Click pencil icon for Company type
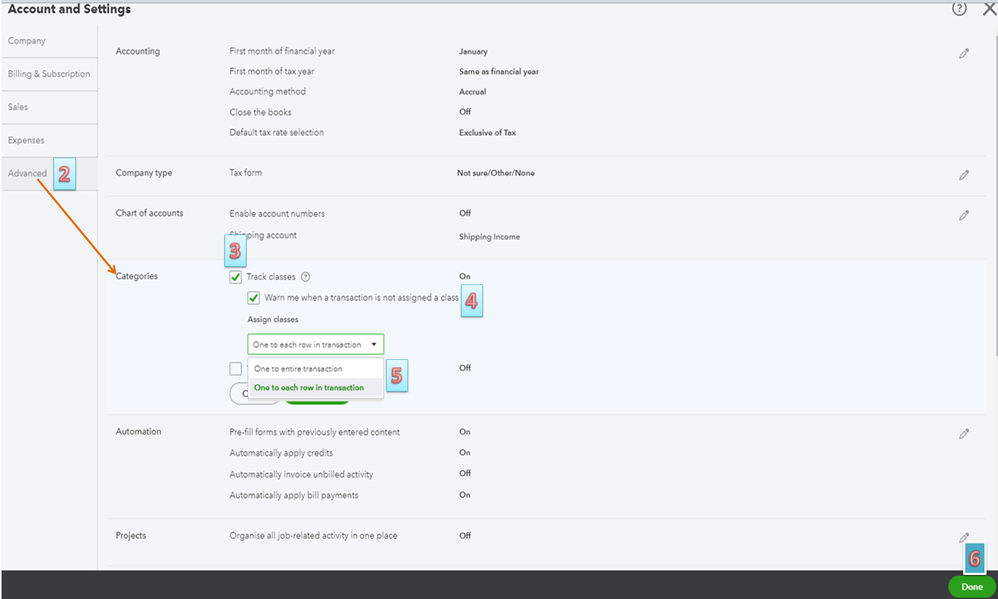This screenshot has height=599, width=998. click(964, 175)
